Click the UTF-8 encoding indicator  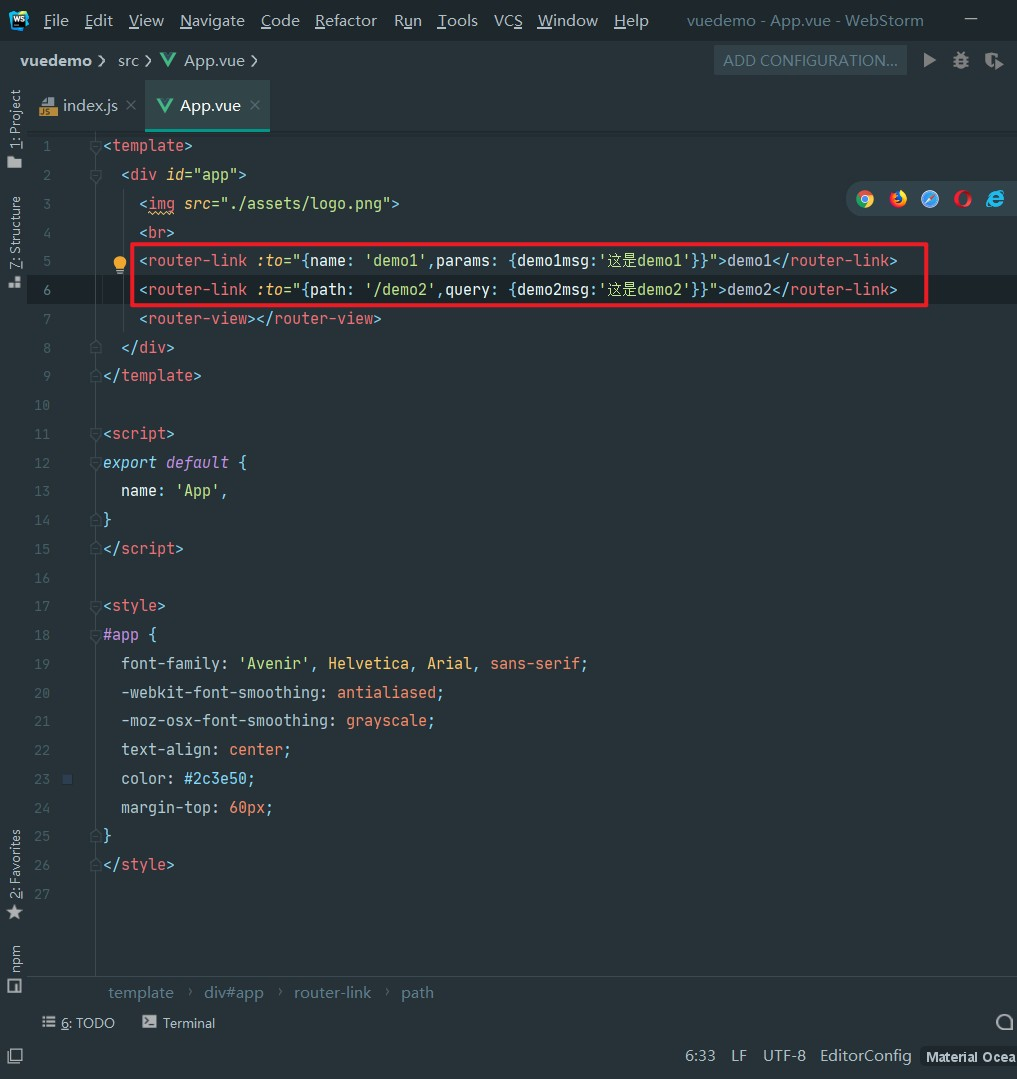pos(784,1056)
